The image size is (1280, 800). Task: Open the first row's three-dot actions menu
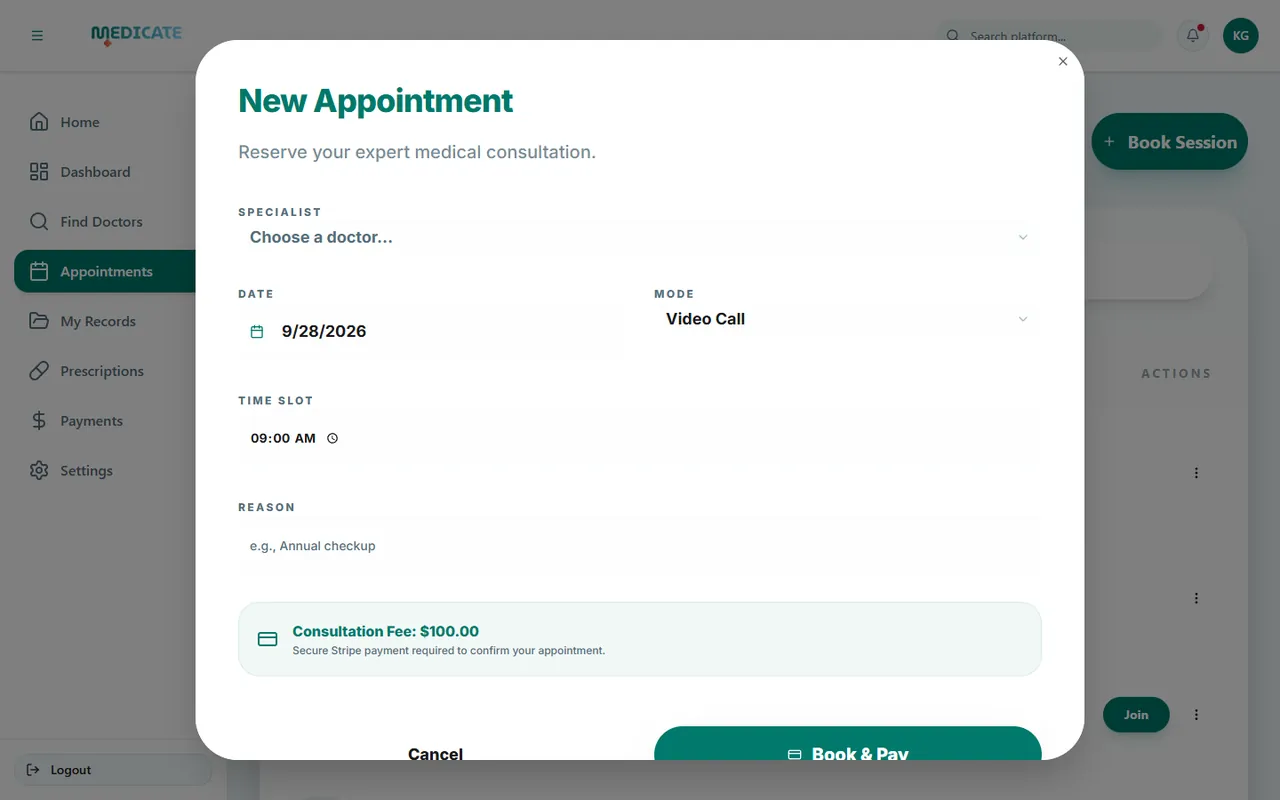pos(1196,473)
